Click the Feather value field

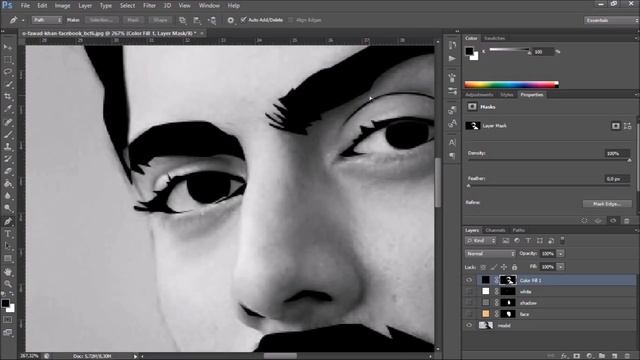click(617, 179)
